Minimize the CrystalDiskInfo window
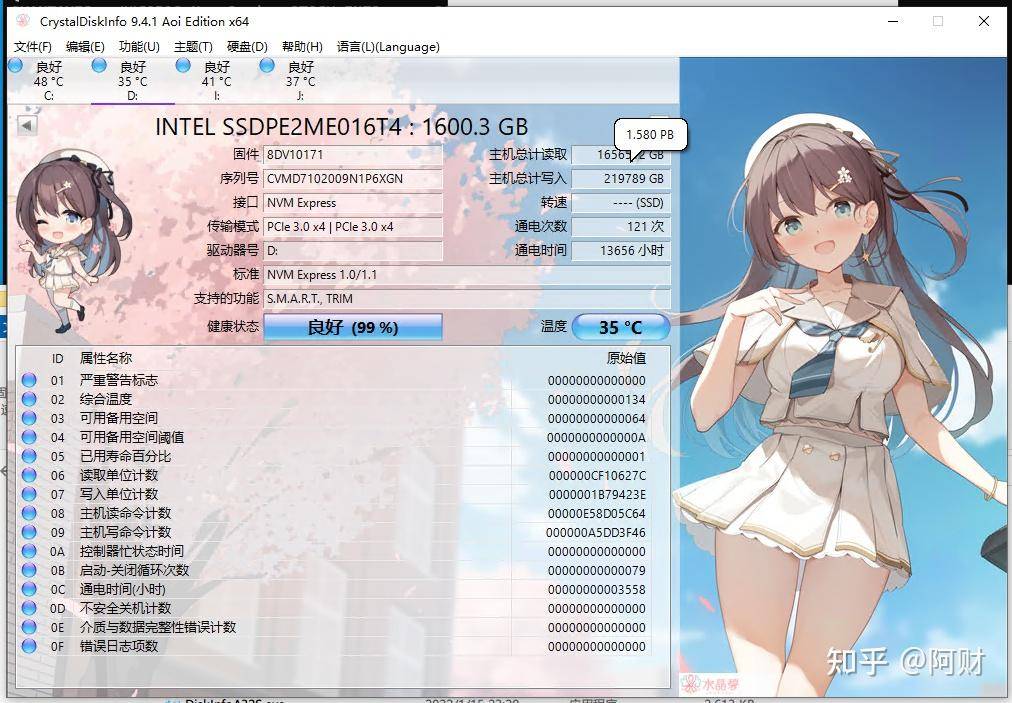 pos(893,21)
